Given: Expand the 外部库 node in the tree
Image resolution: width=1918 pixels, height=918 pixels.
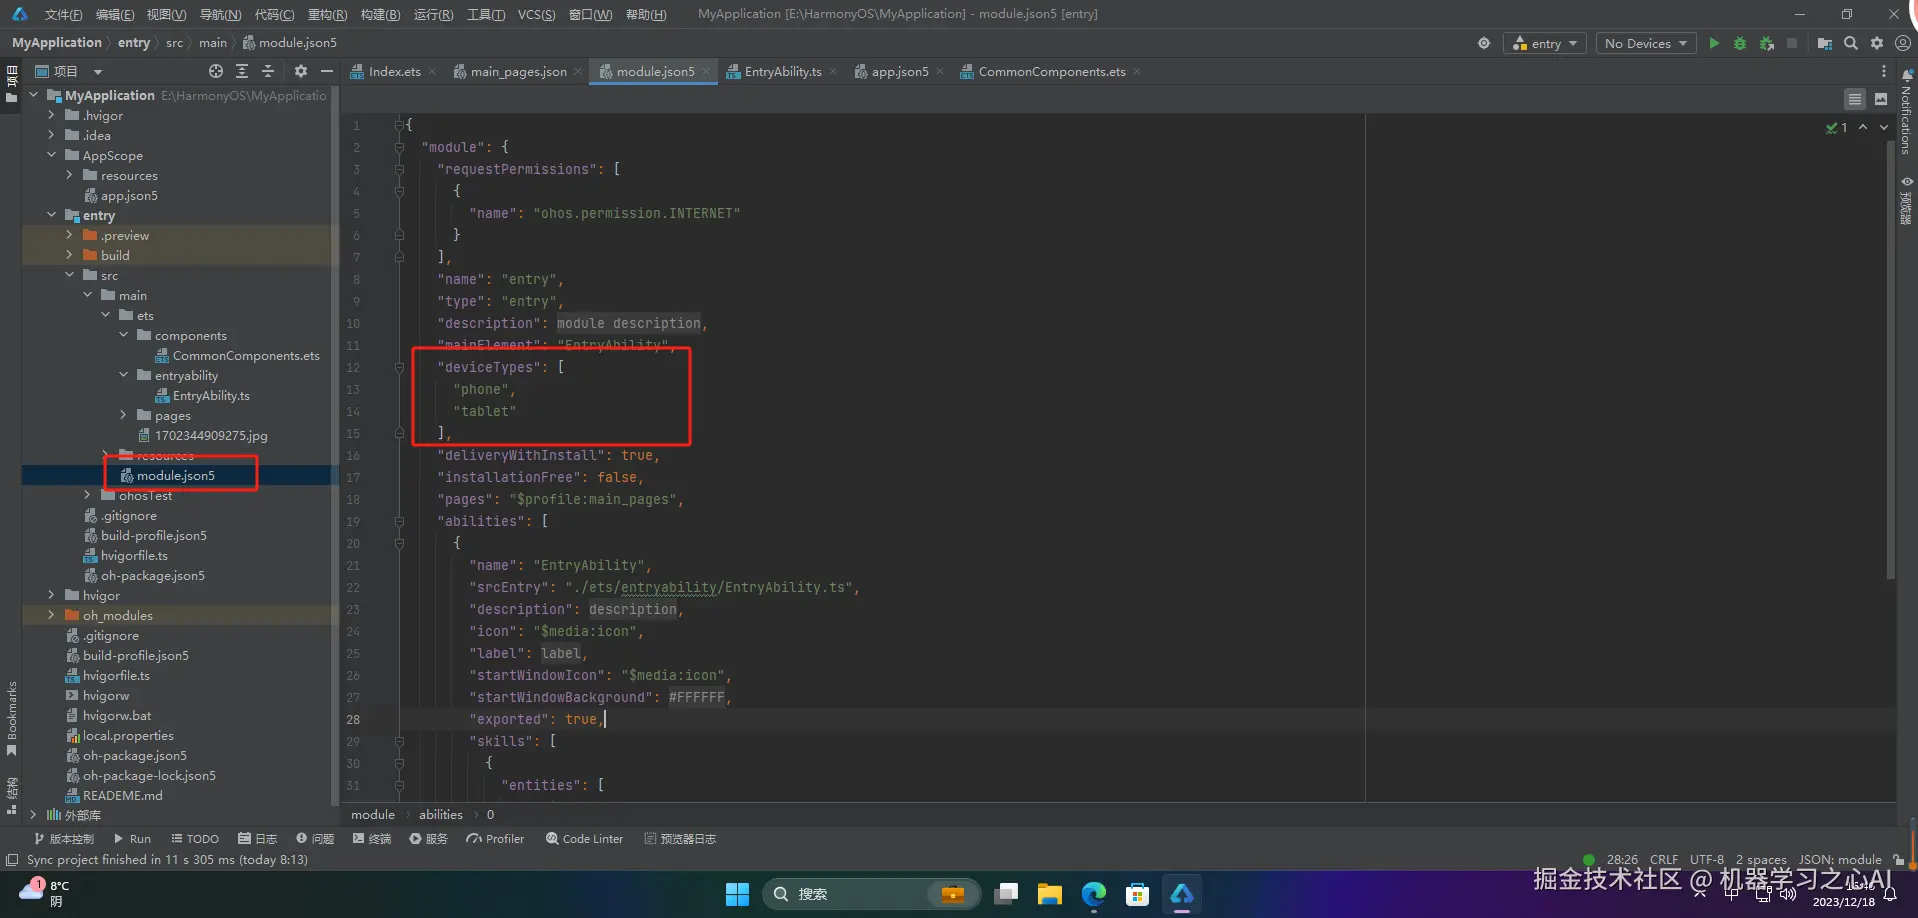Looking at the screenshot, I should 33,815.
